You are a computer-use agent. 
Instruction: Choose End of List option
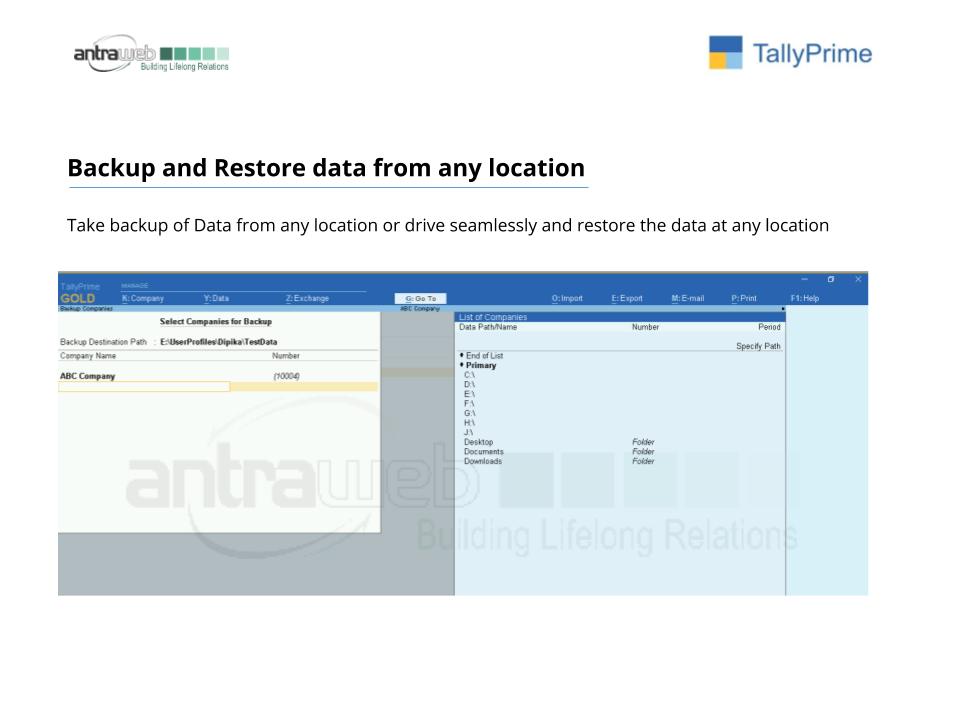point(484,356)
